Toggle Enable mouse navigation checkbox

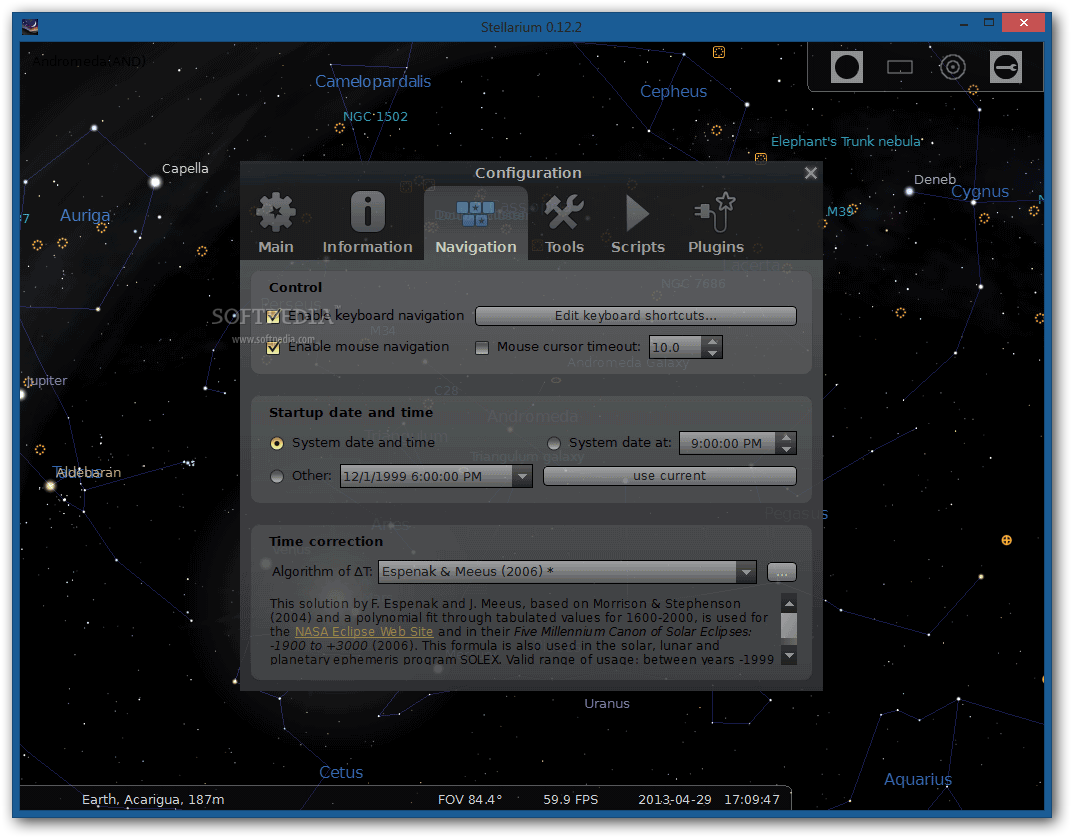273,348
